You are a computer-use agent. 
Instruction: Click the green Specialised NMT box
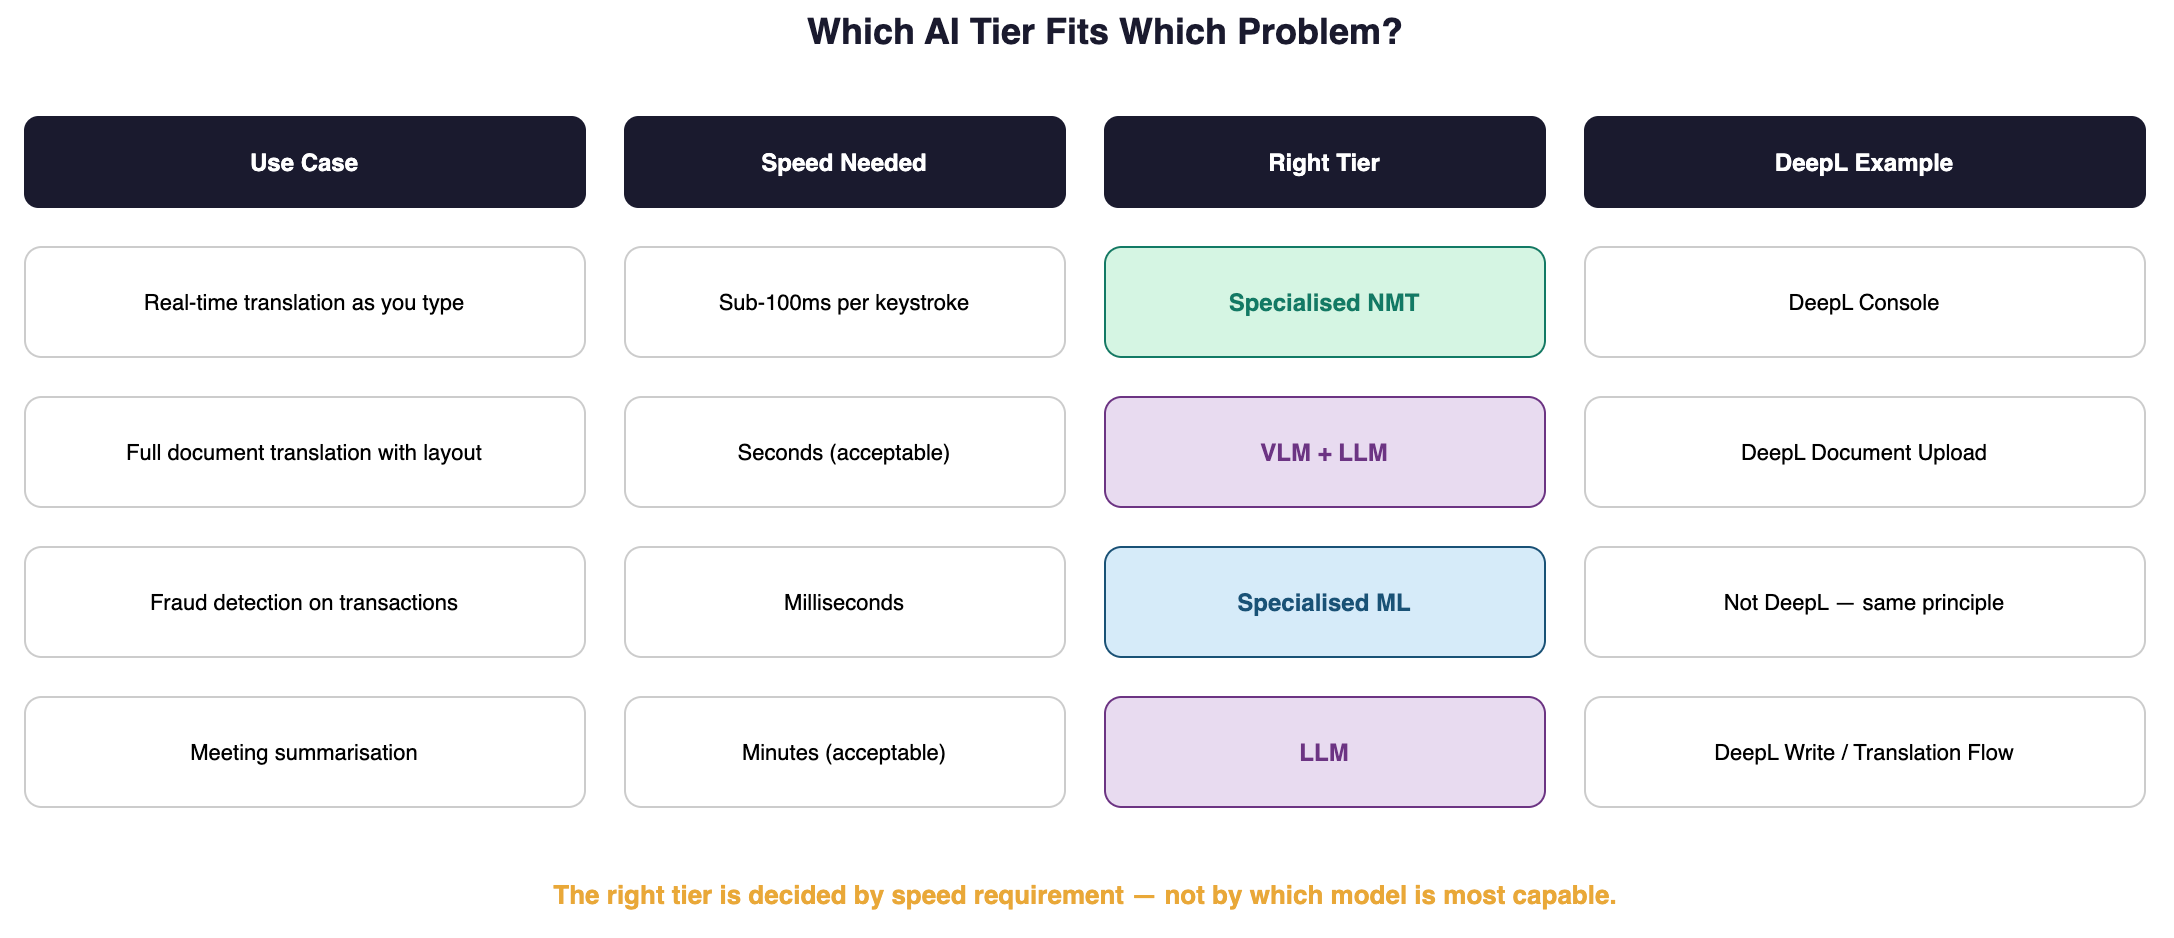(x=1325, y=302)
